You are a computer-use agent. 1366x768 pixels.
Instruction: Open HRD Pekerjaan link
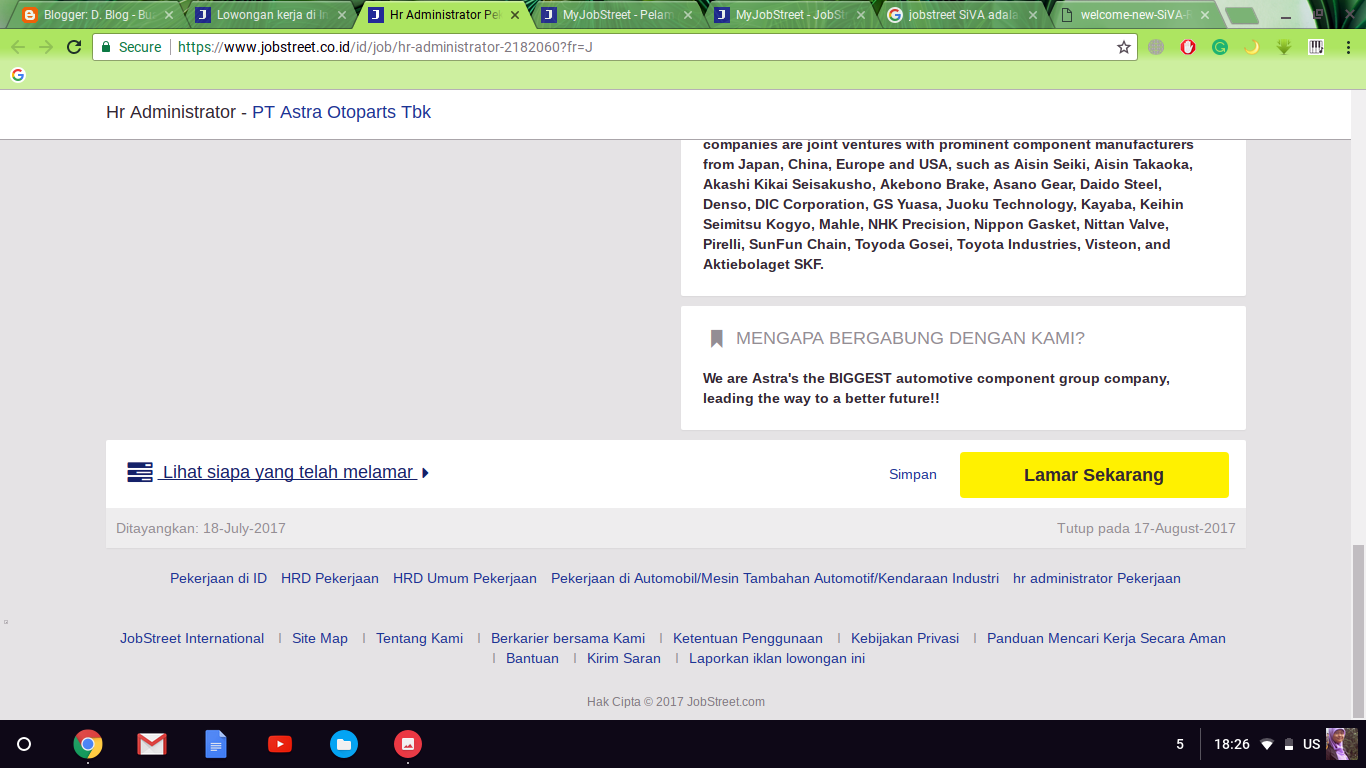(330, 578)
